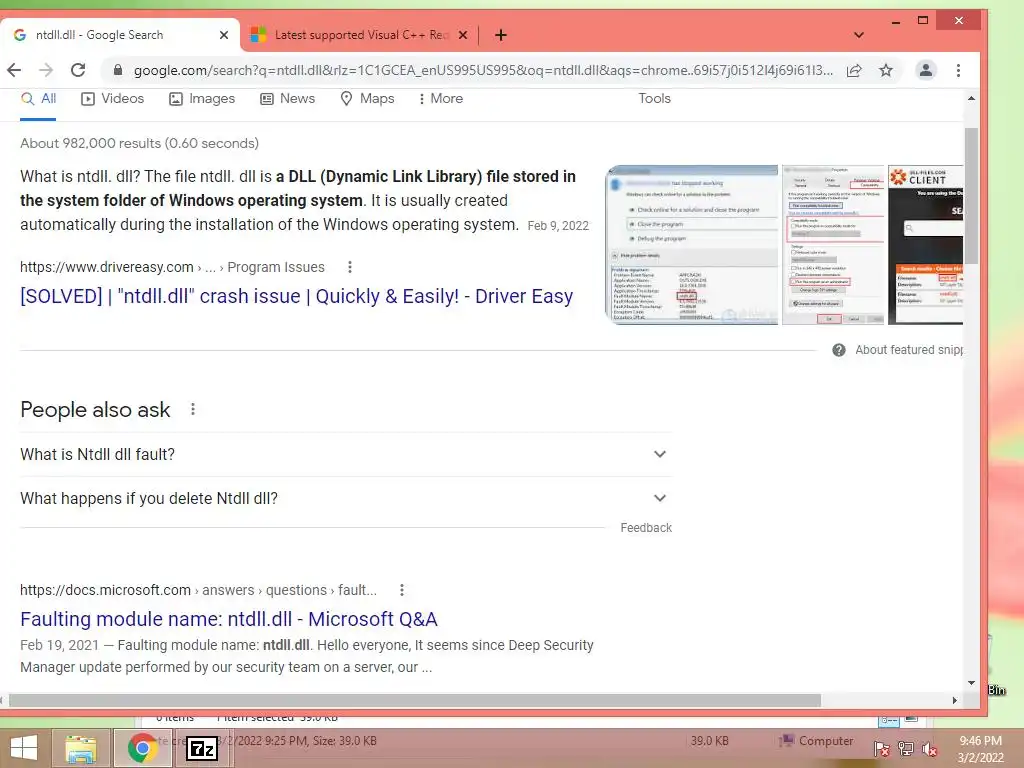Click the Feedback link under People also ask
Image resolution: width=1024 pixels, height=768 pixels.
646,528
